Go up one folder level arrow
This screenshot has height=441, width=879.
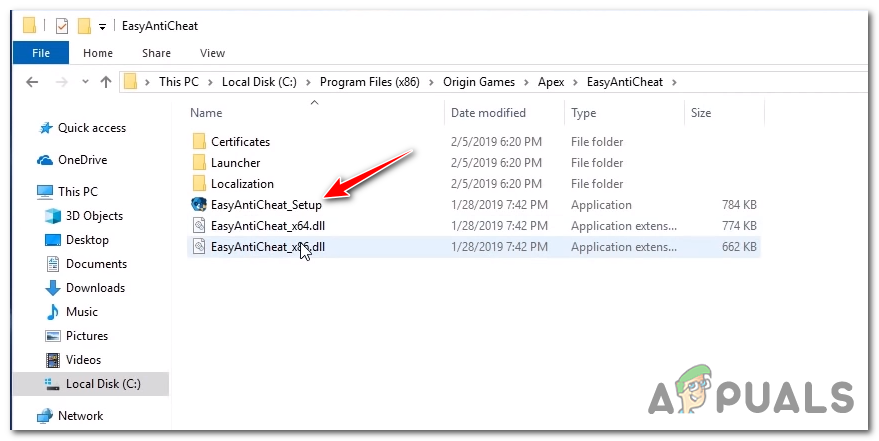105,82
